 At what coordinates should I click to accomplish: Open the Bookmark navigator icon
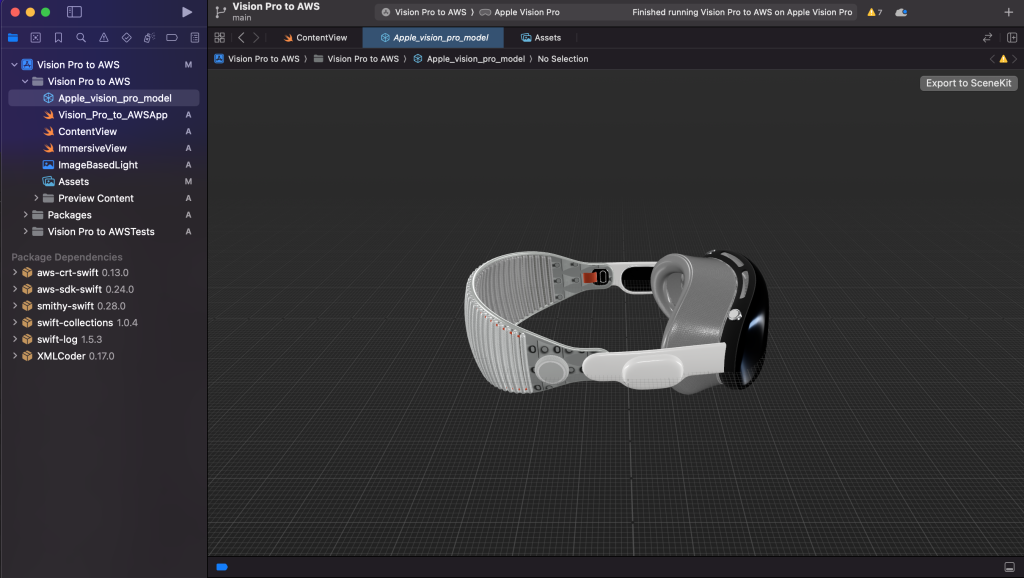click(x=58, y=37)
